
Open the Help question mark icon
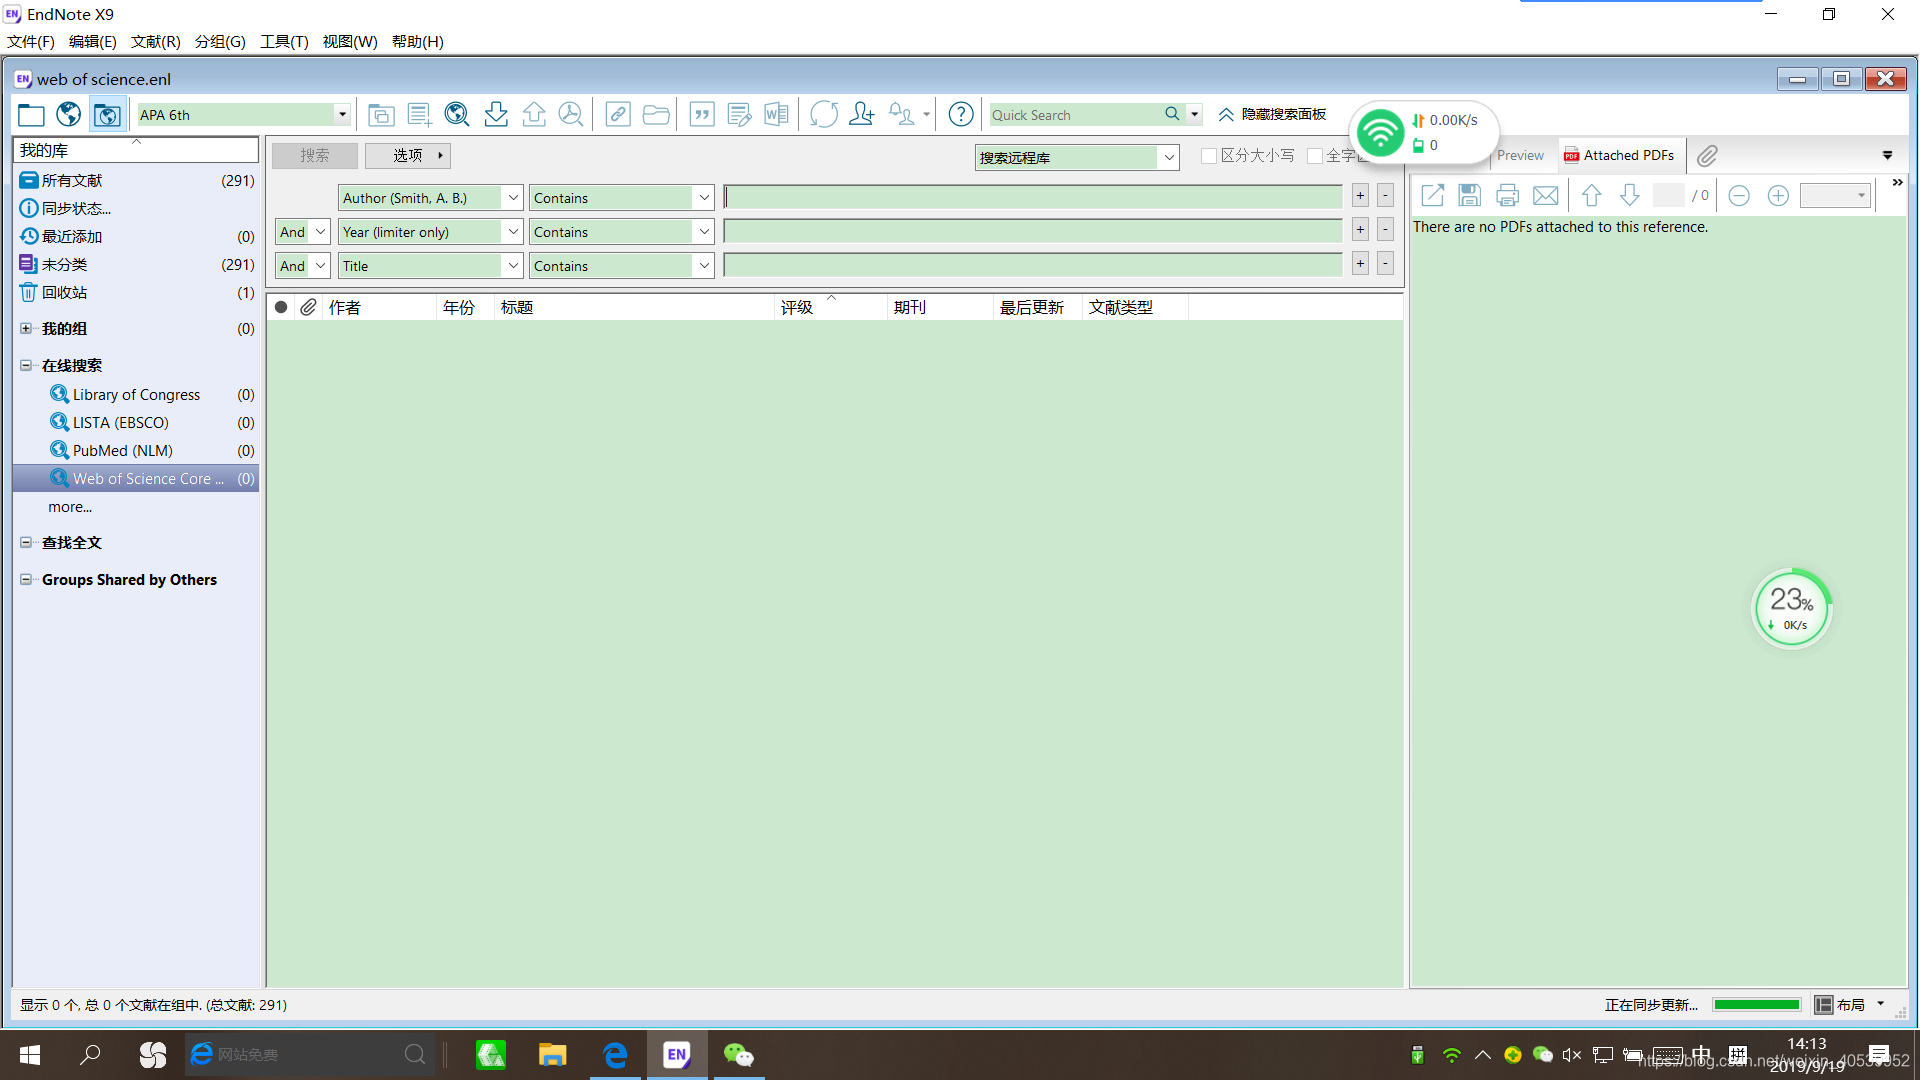tap(960, 115)
